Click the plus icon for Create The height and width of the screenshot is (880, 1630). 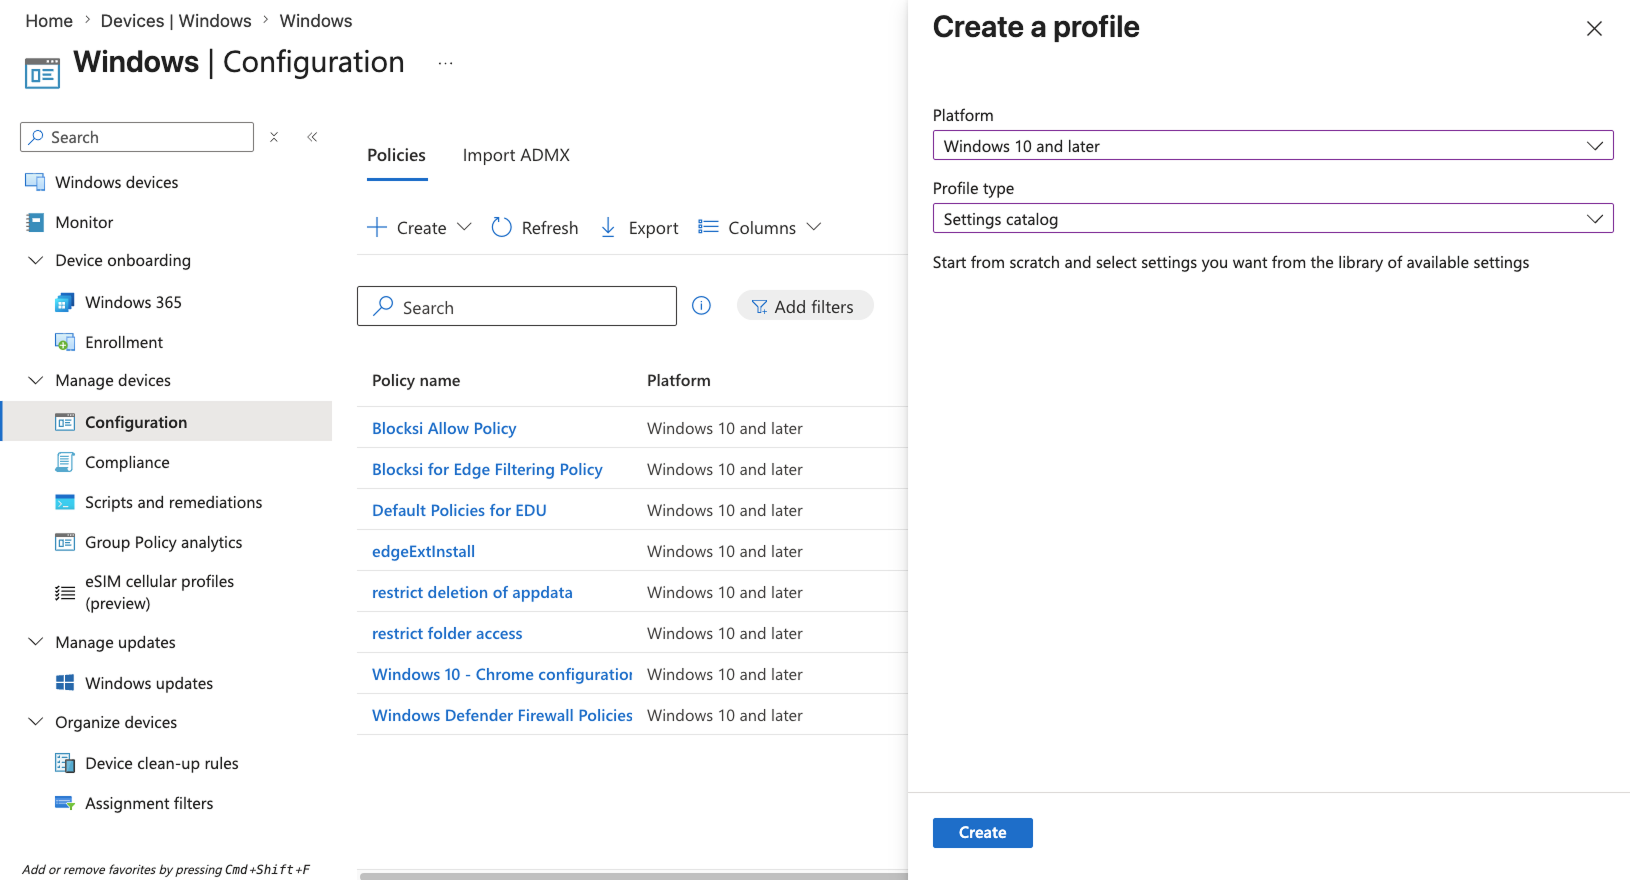pos(377,227)
